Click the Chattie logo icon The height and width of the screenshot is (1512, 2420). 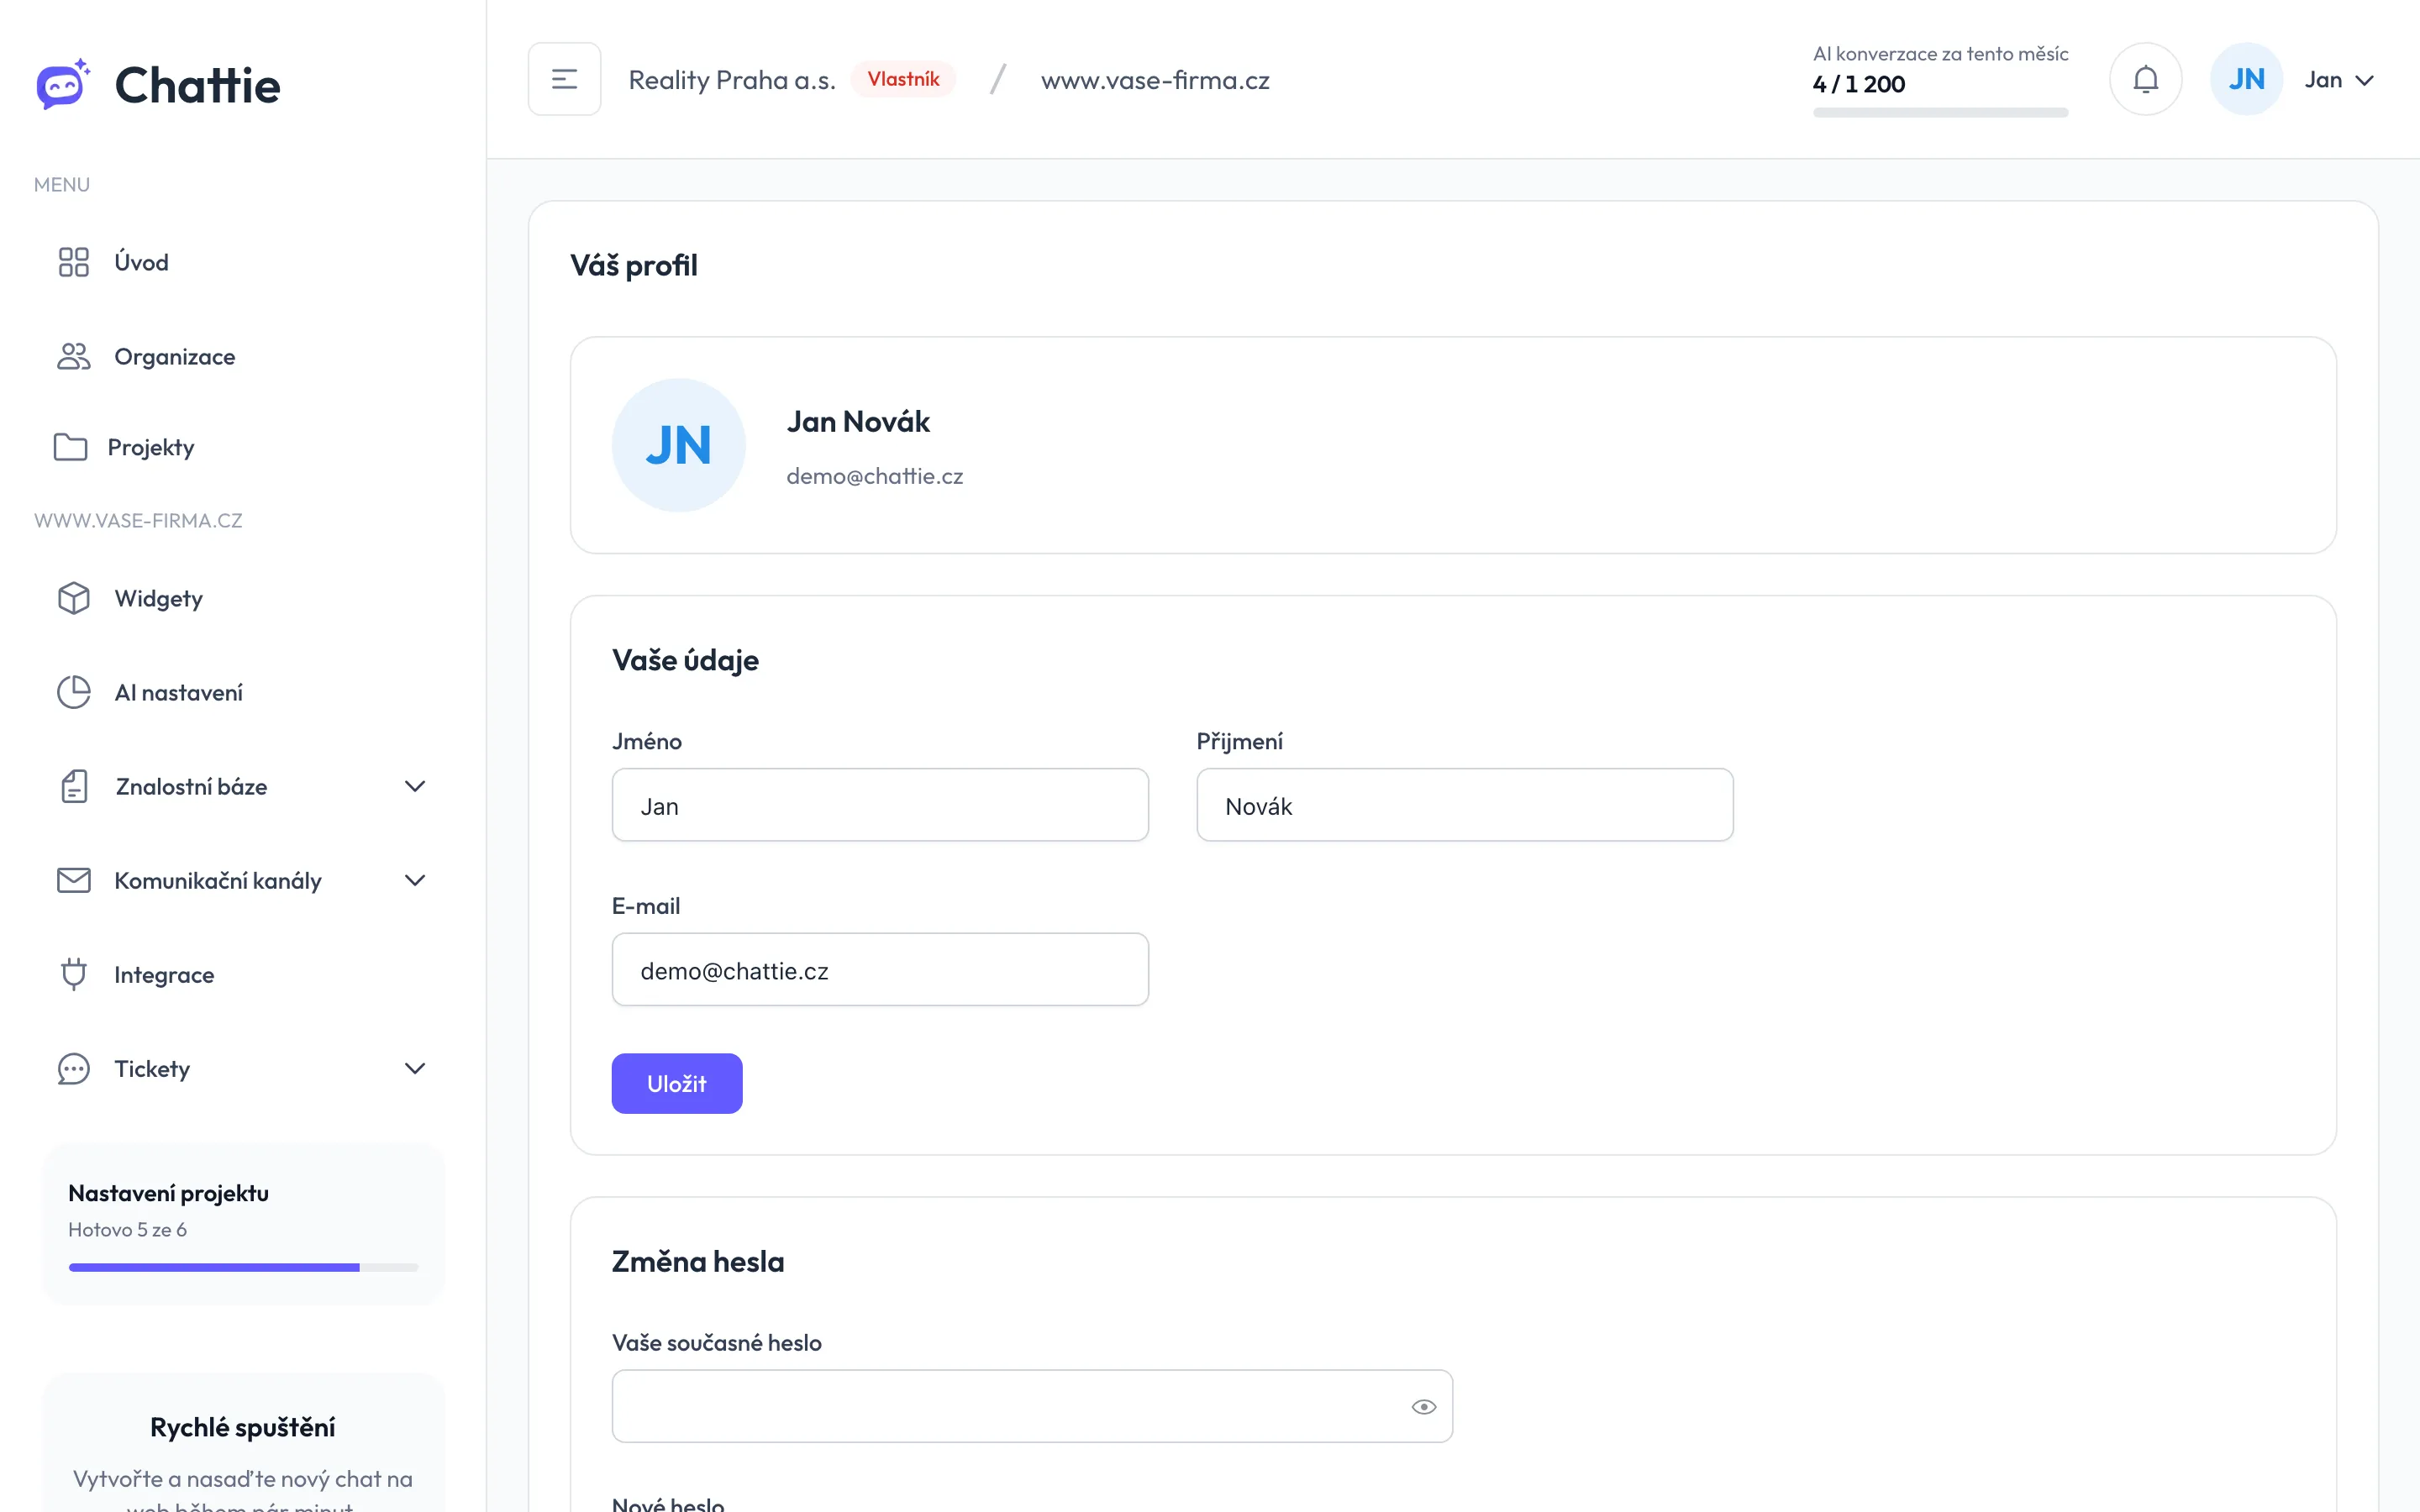pyautogui.click(x=63, y=84)
